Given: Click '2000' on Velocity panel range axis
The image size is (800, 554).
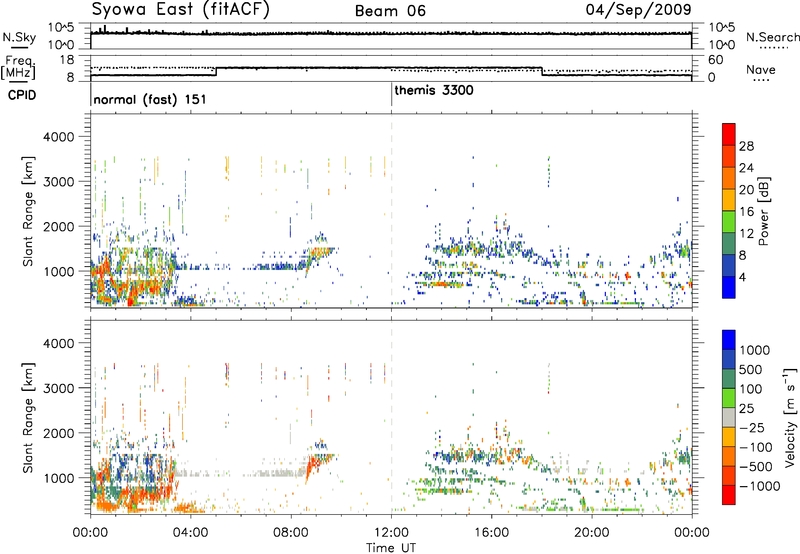Looking at the screenshot, I should [x=58, y=433].
